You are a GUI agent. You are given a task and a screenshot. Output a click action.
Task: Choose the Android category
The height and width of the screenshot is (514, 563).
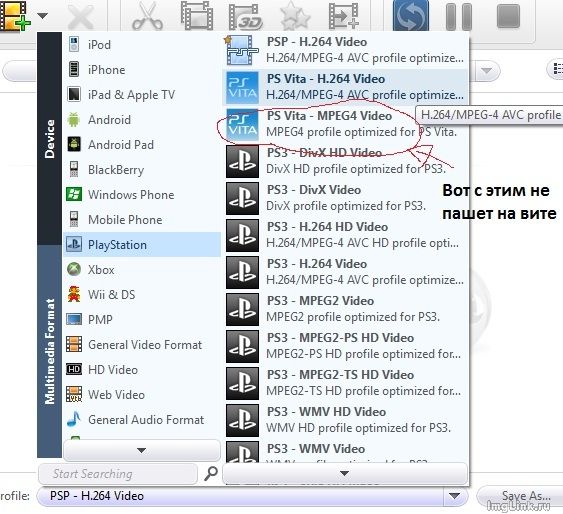142,120
